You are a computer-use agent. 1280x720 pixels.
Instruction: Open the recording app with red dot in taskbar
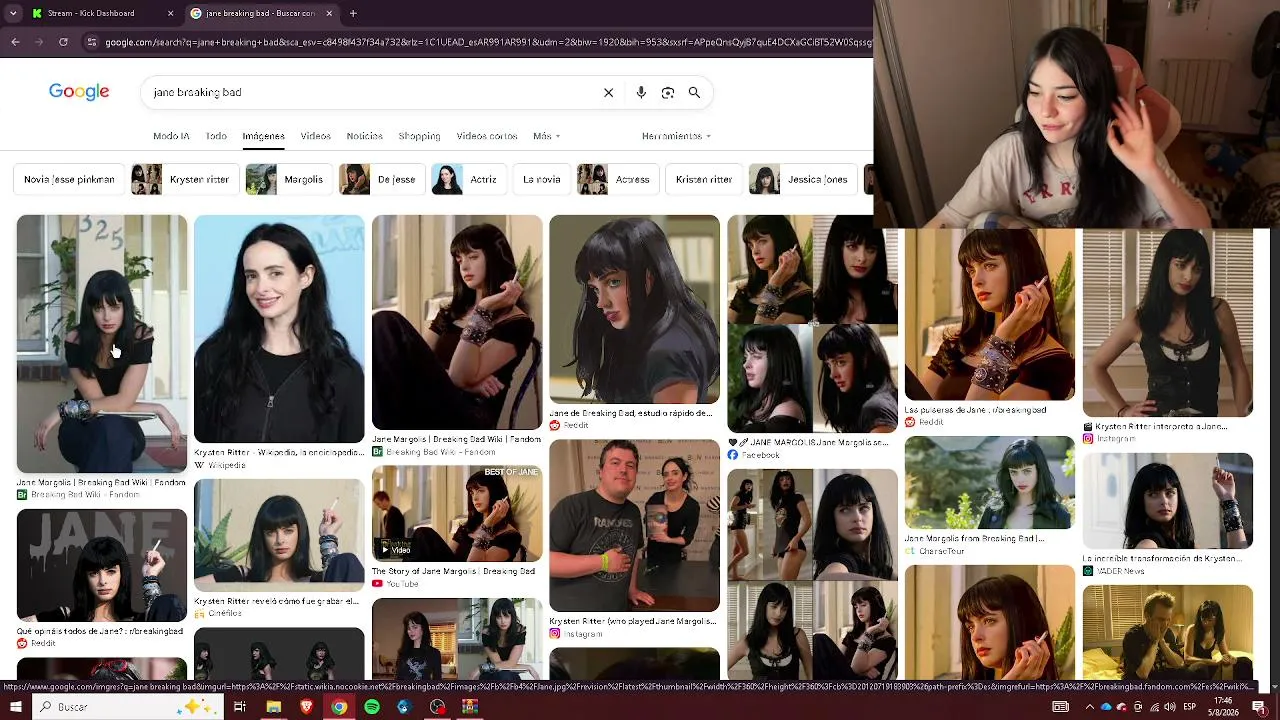[437, 707]
